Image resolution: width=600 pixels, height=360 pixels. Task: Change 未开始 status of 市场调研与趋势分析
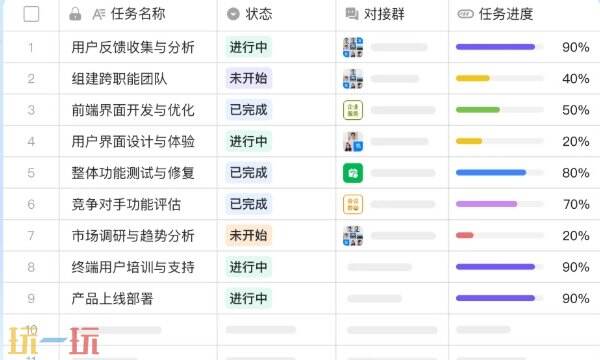click(x=248, y=235)
